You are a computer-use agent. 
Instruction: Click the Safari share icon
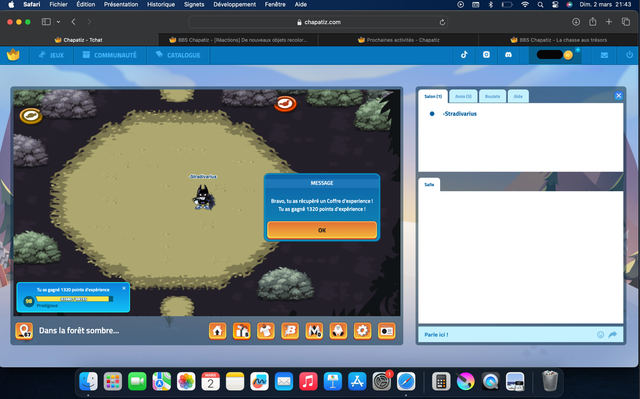pyautogui.click(x=592, y=22)
